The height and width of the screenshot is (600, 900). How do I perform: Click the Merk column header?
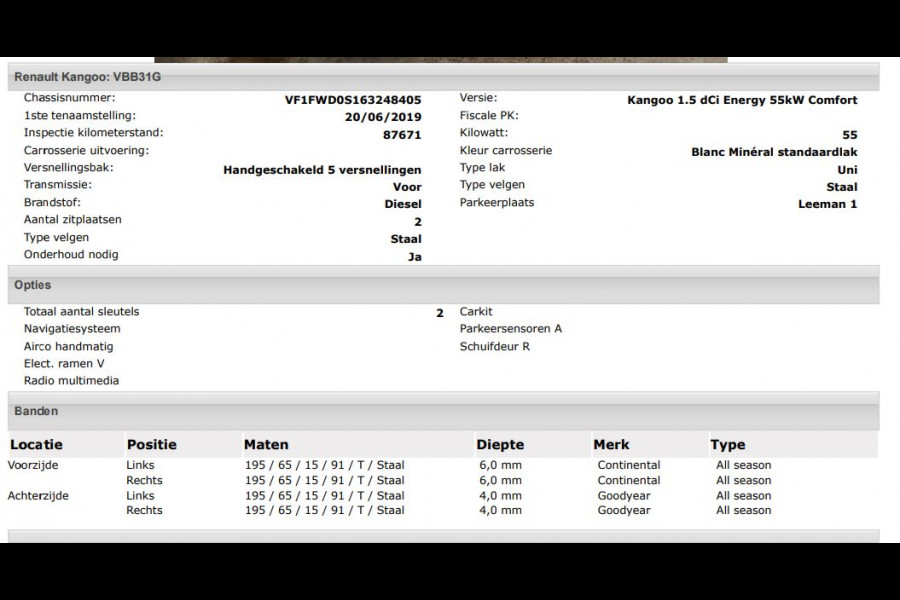[x=611, y=445]
